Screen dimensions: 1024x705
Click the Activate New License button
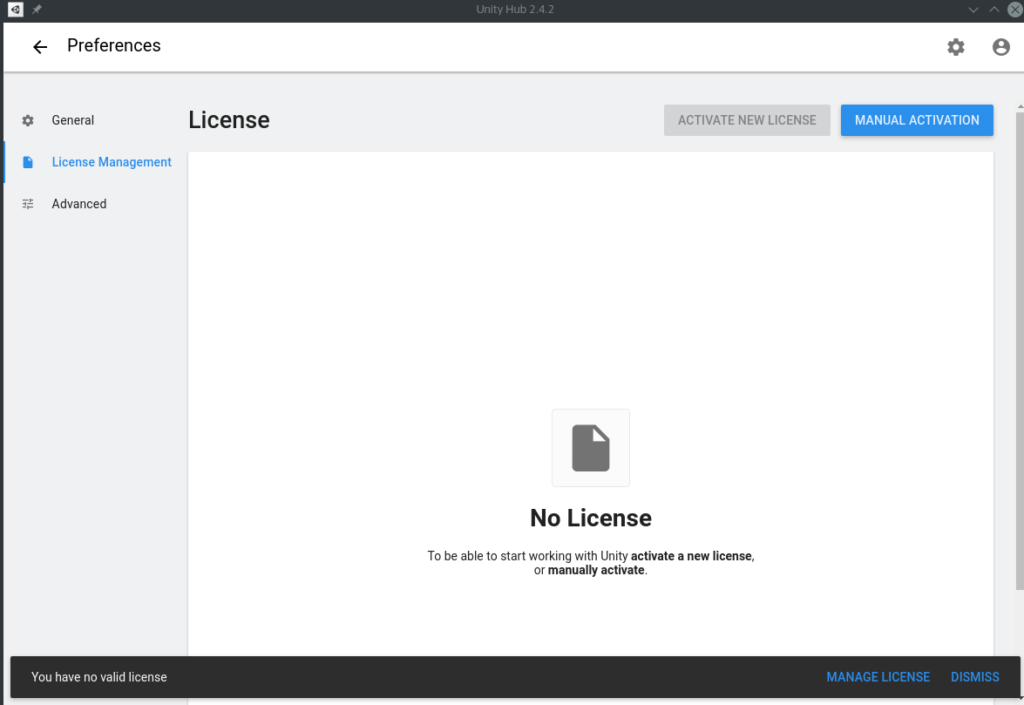[x=746, y=120]
